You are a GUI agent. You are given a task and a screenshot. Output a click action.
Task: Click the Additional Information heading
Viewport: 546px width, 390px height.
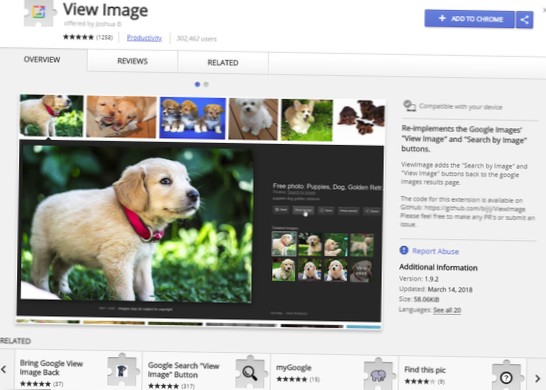[438, 267]
